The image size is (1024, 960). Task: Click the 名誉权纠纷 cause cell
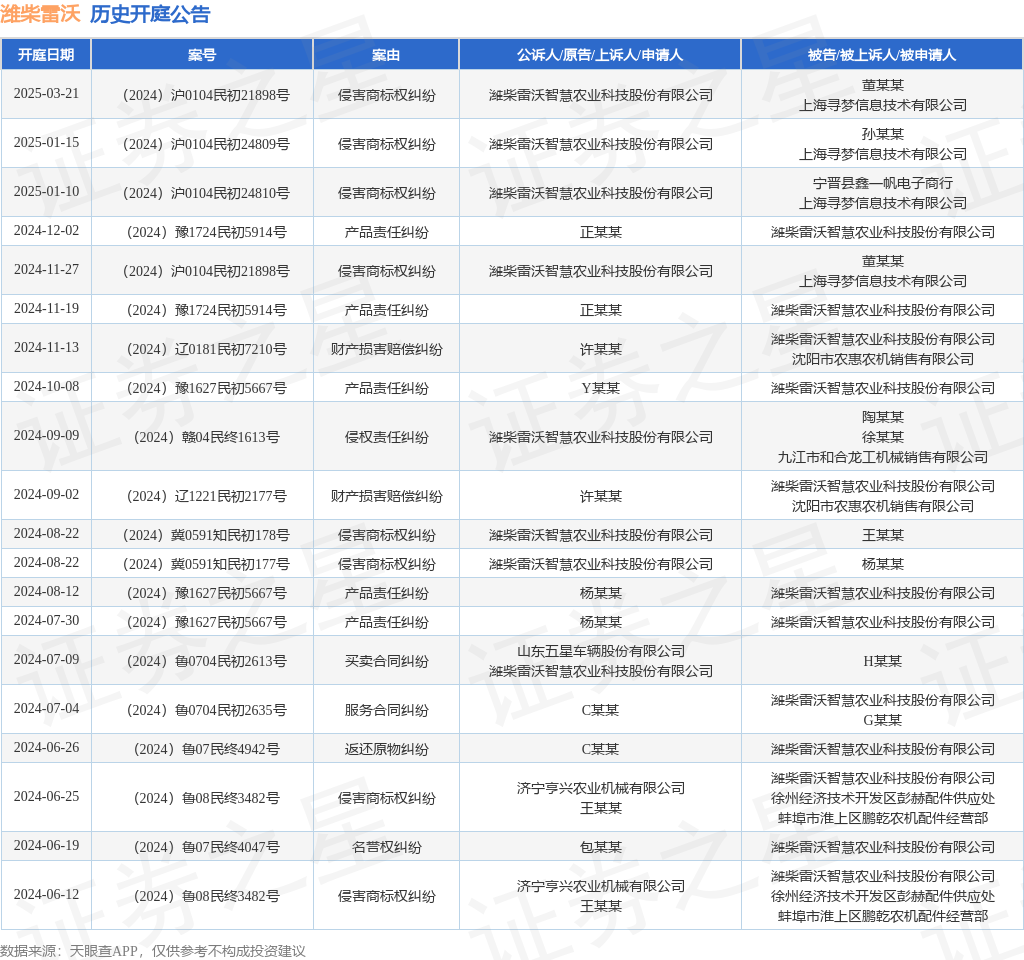coord(387,848)
